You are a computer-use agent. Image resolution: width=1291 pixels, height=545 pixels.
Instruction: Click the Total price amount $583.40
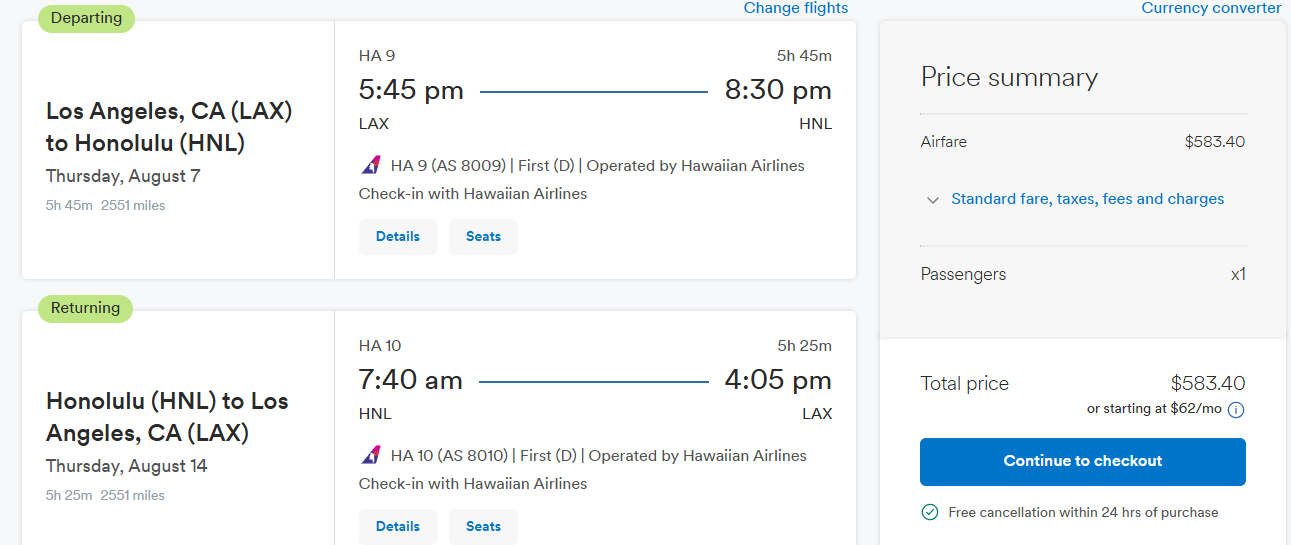click(1207, 383)
